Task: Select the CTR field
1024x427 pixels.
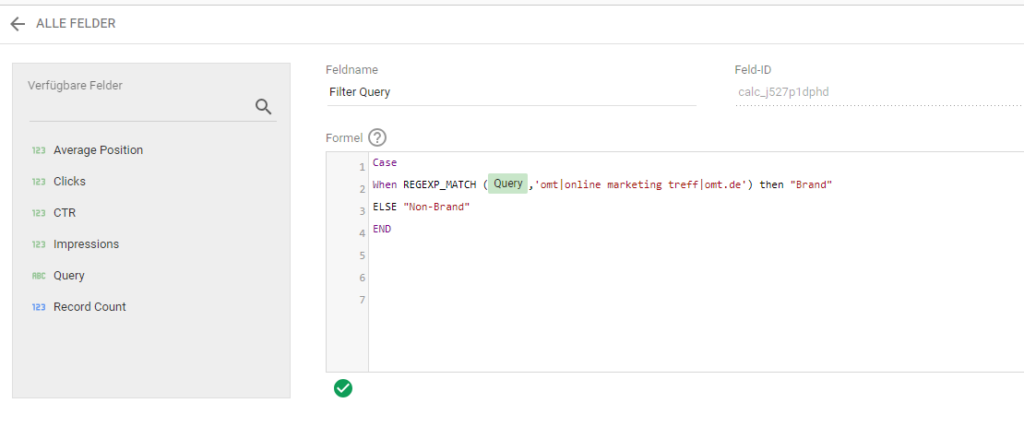Action: tap(65, 213)
